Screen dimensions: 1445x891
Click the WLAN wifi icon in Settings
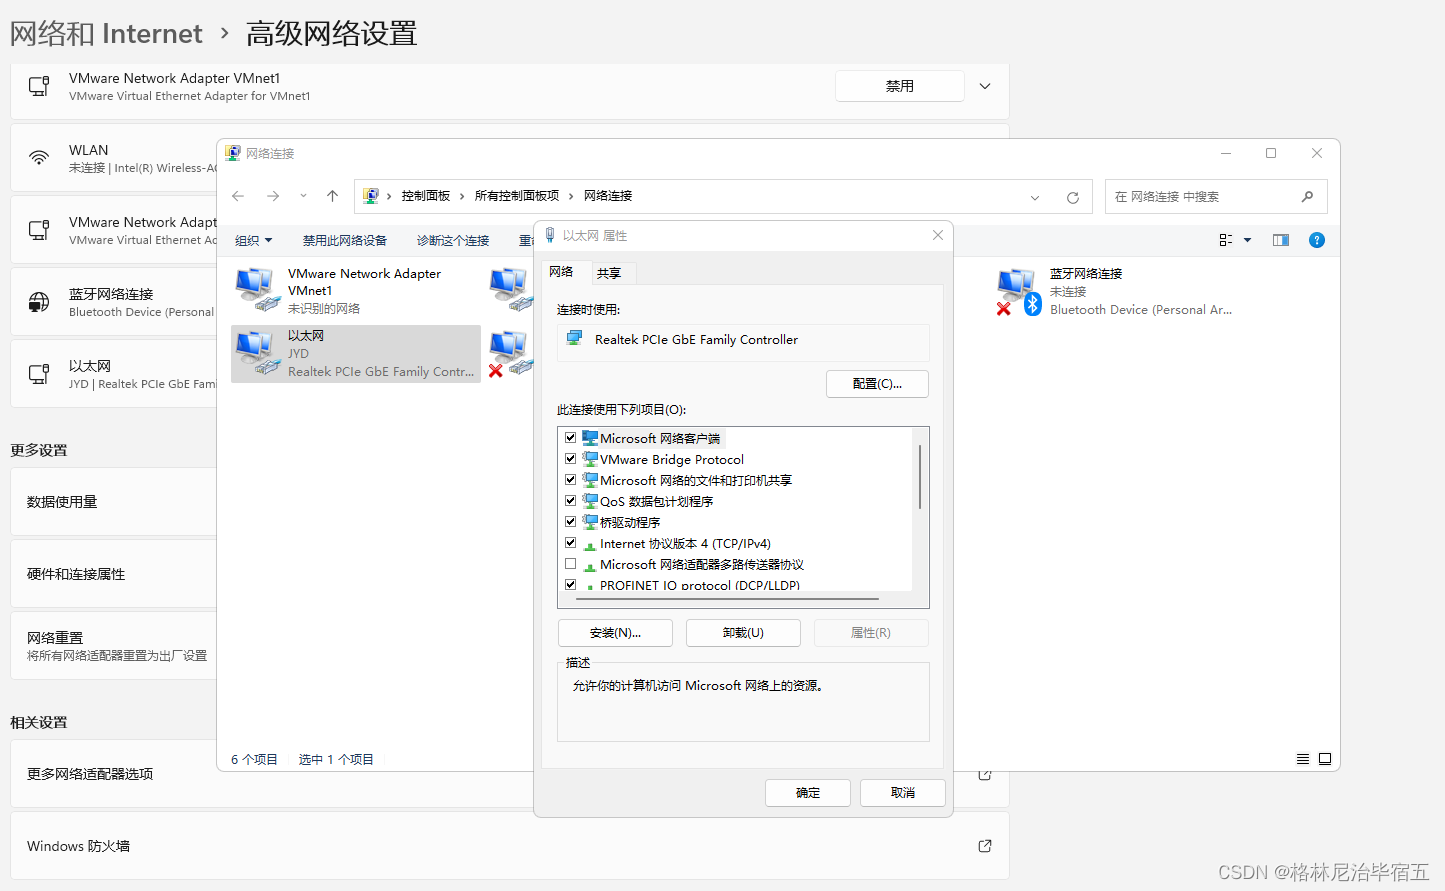tap(39, 158)
